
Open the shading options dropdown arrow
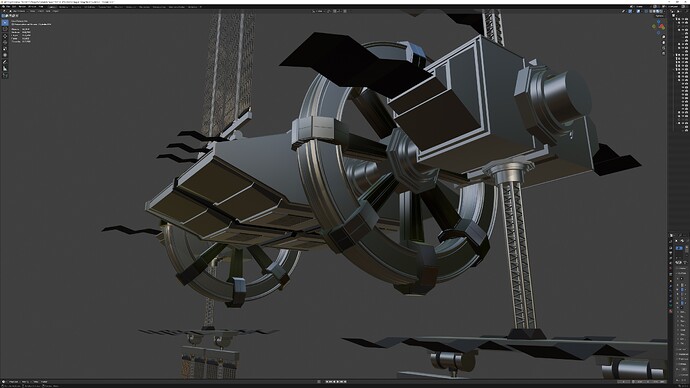664,11
